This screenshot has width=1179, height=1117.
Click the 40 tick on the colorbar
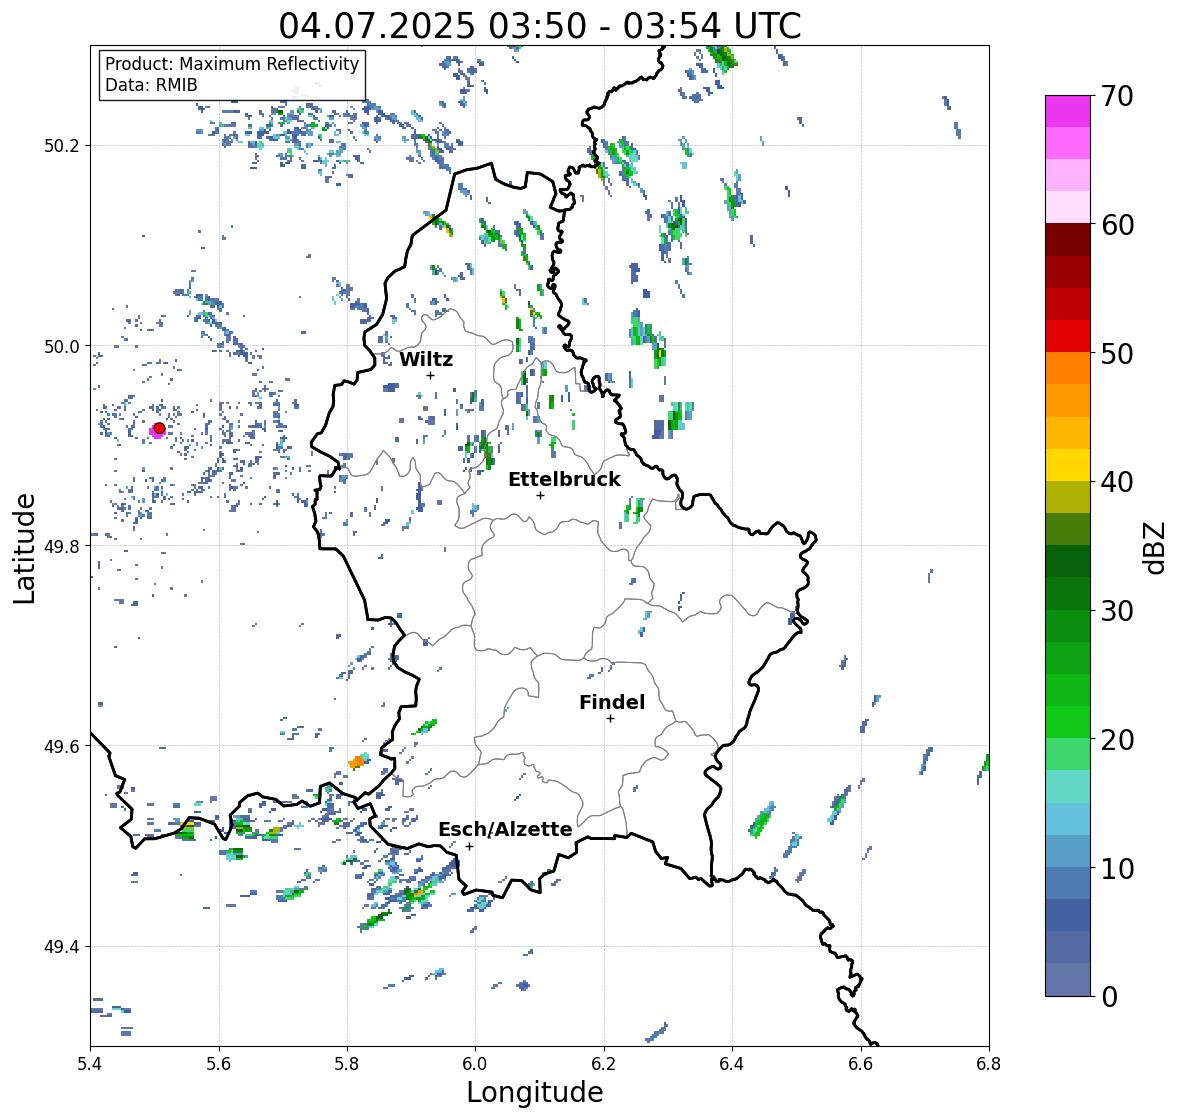pos(1117,482)
